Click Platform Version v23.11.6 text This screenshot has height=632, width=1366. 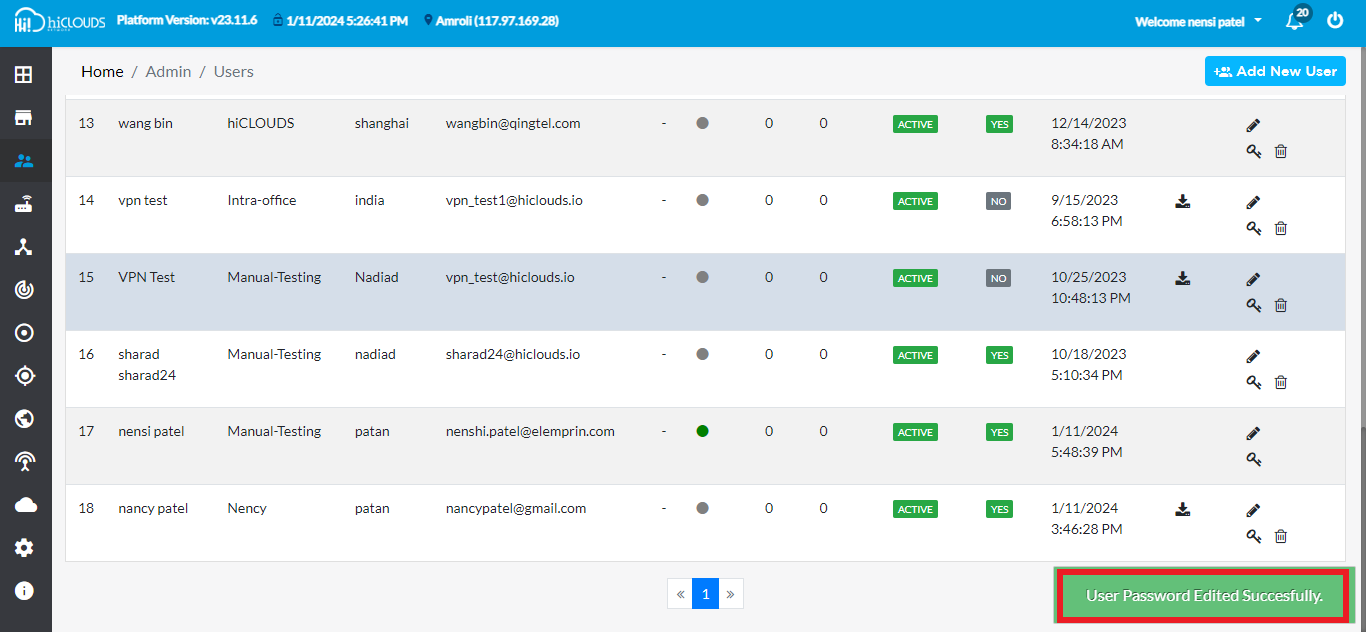pyautogui.click(x=186, y=20)
